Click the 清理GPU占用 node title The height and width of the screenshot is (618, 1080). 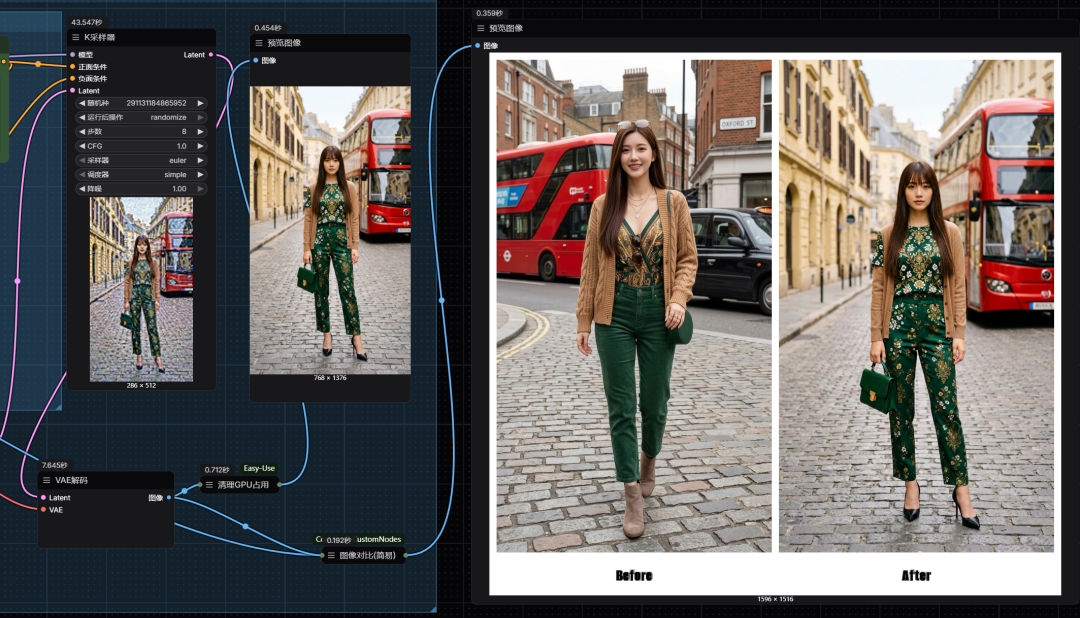click(x=243, y=485)
